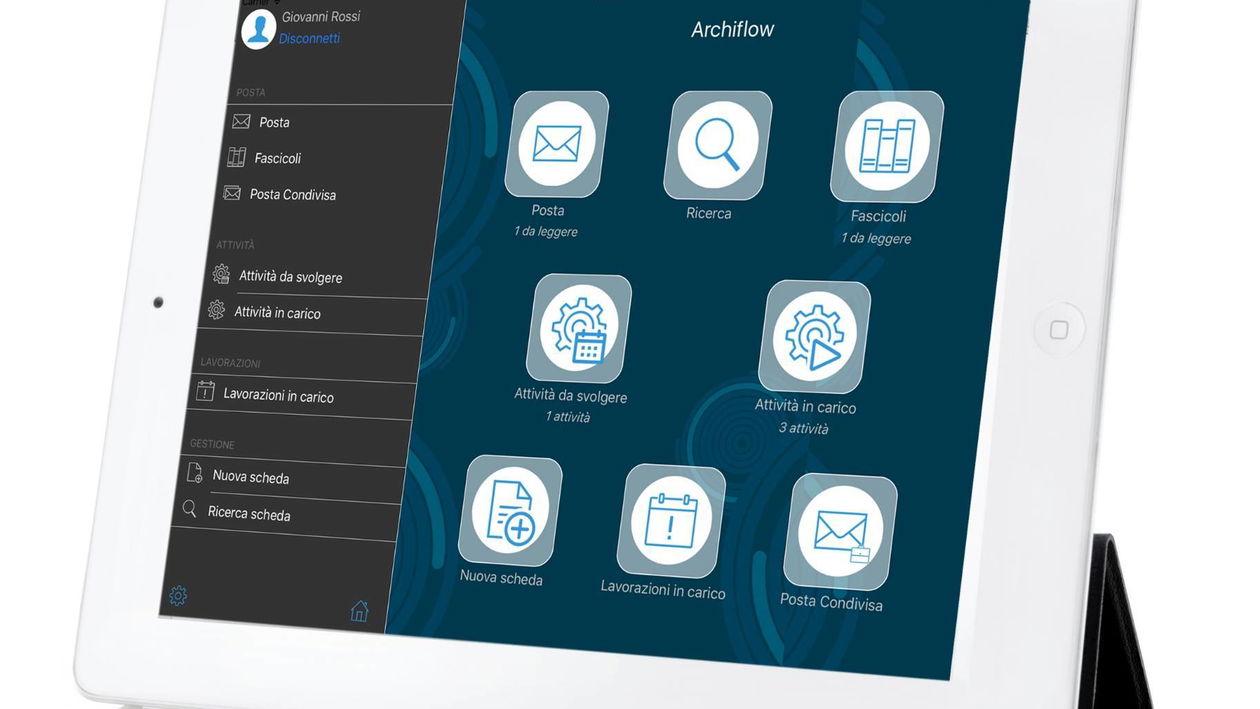
Task: Select Attività da svolgere sidebar item
Action: coord(290,276)
